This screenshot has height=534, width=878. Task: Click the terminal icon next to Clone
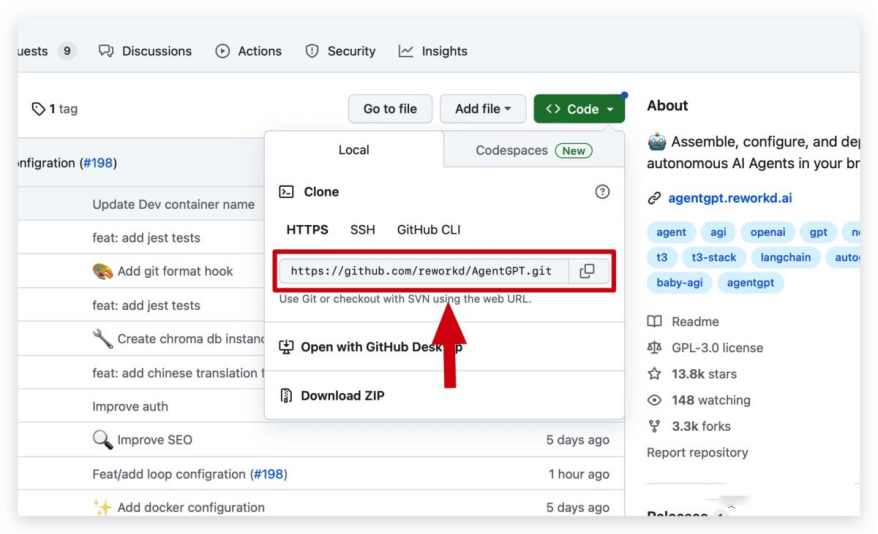(x=286, y=192)
